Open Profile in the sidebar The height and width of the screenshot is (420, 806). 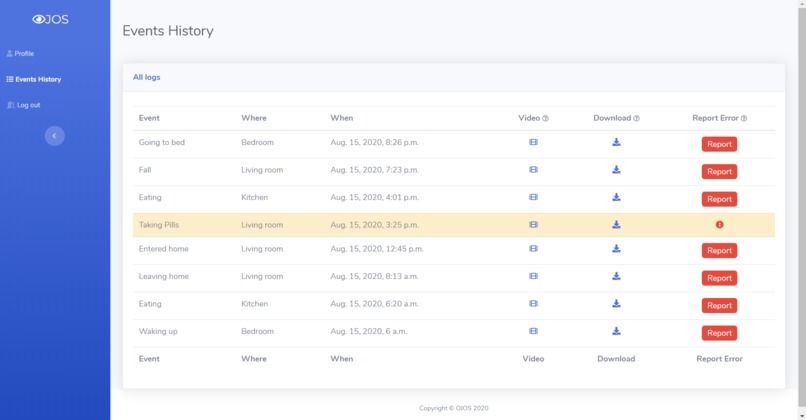20,53
